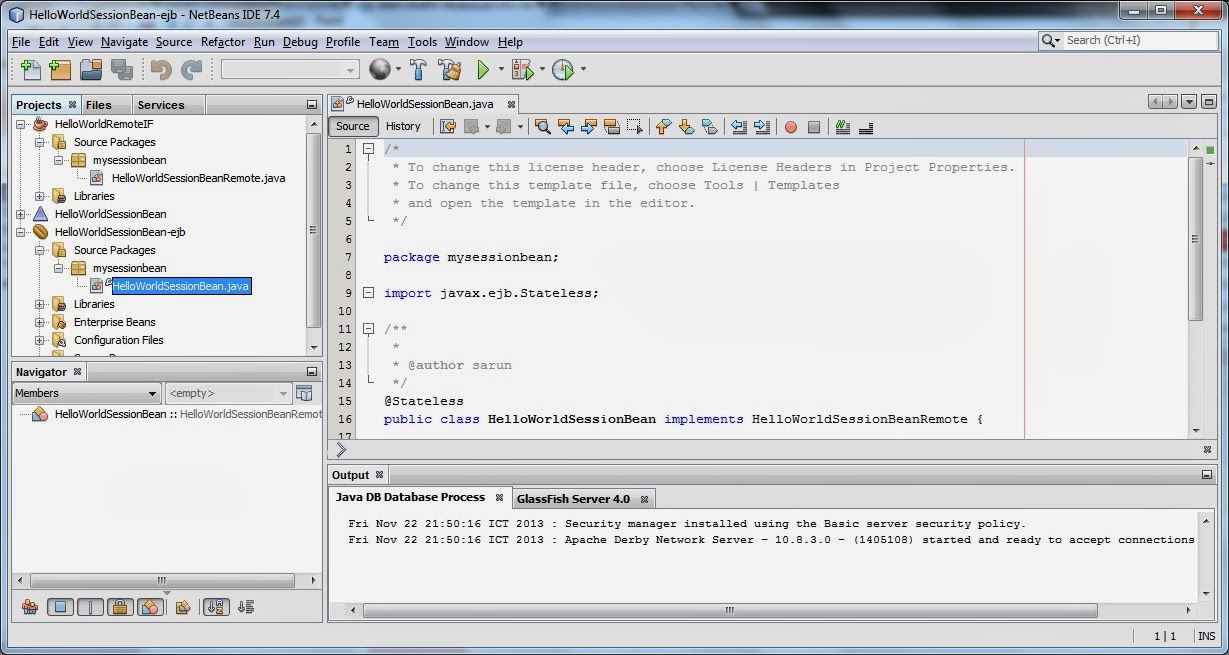Screen dimensions: 1229x655
Task: Click the Last Edited position icon
Action: (448, 126)
